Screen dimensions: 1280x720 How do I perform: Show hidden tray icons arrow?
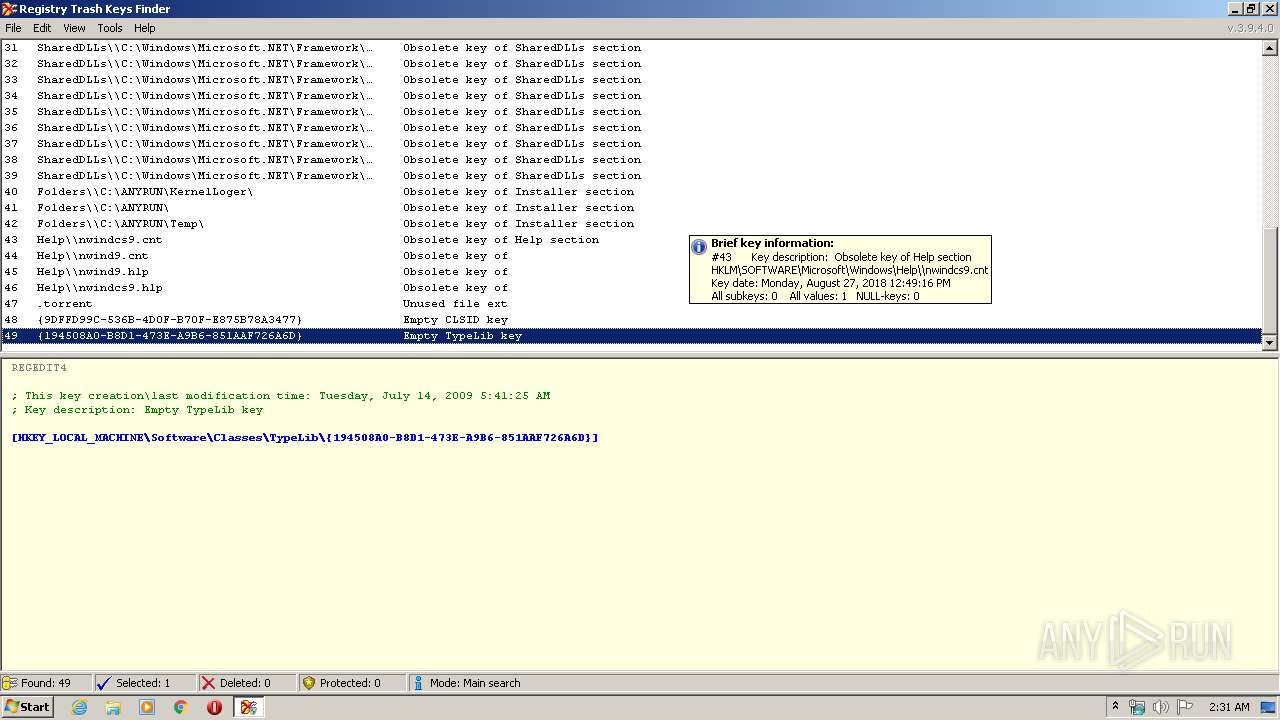(1115, 707)
